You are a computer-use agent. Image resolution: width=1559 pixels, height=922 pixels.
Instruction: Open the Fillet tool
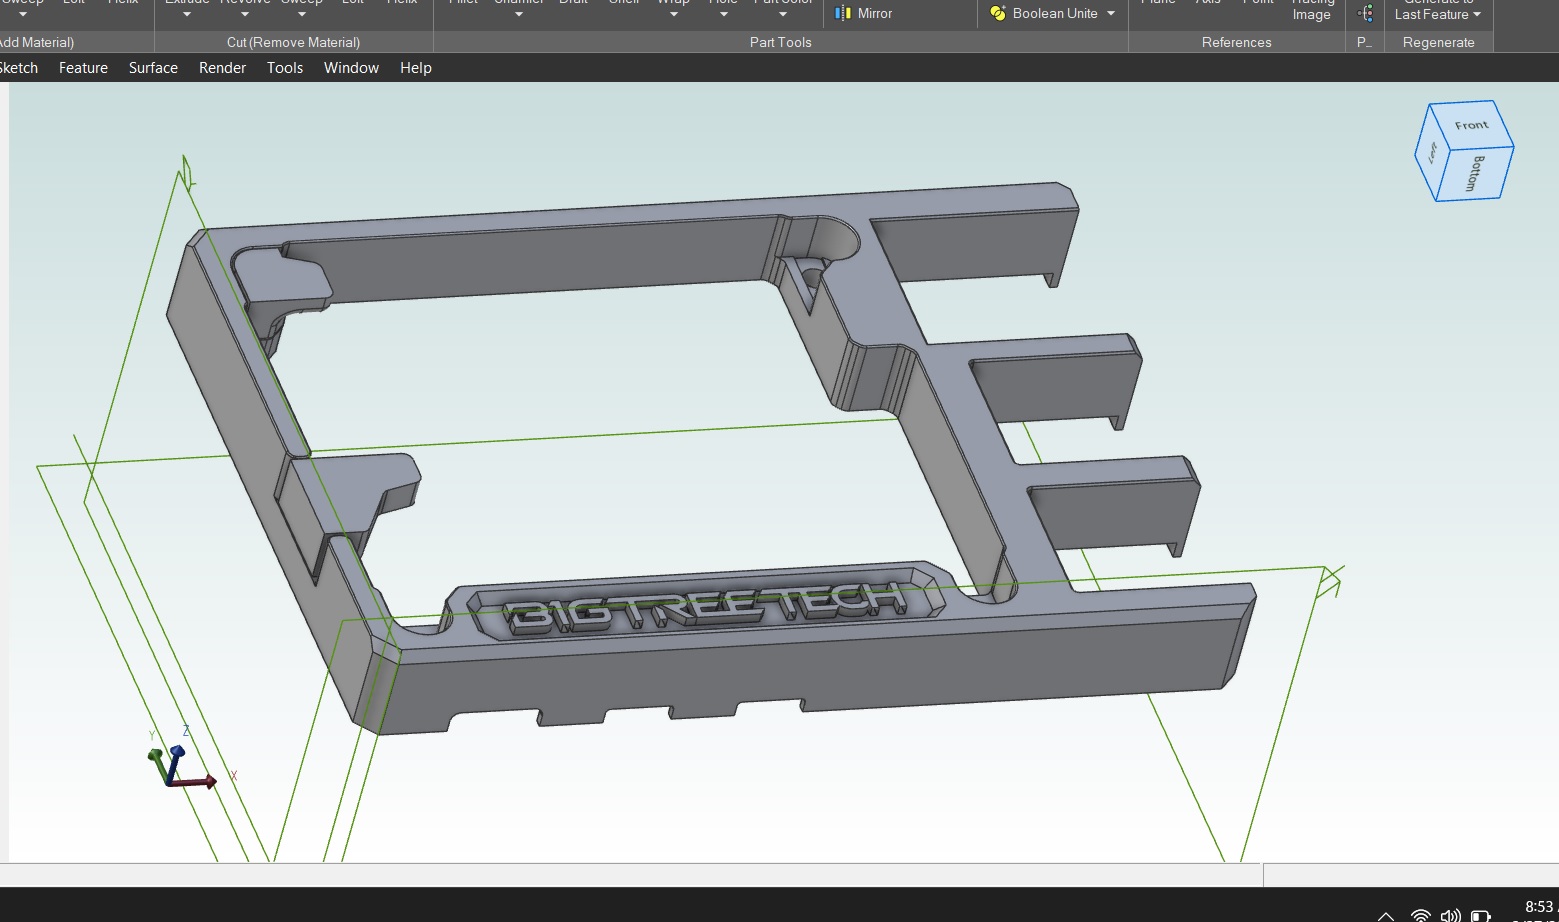point(462,5)
